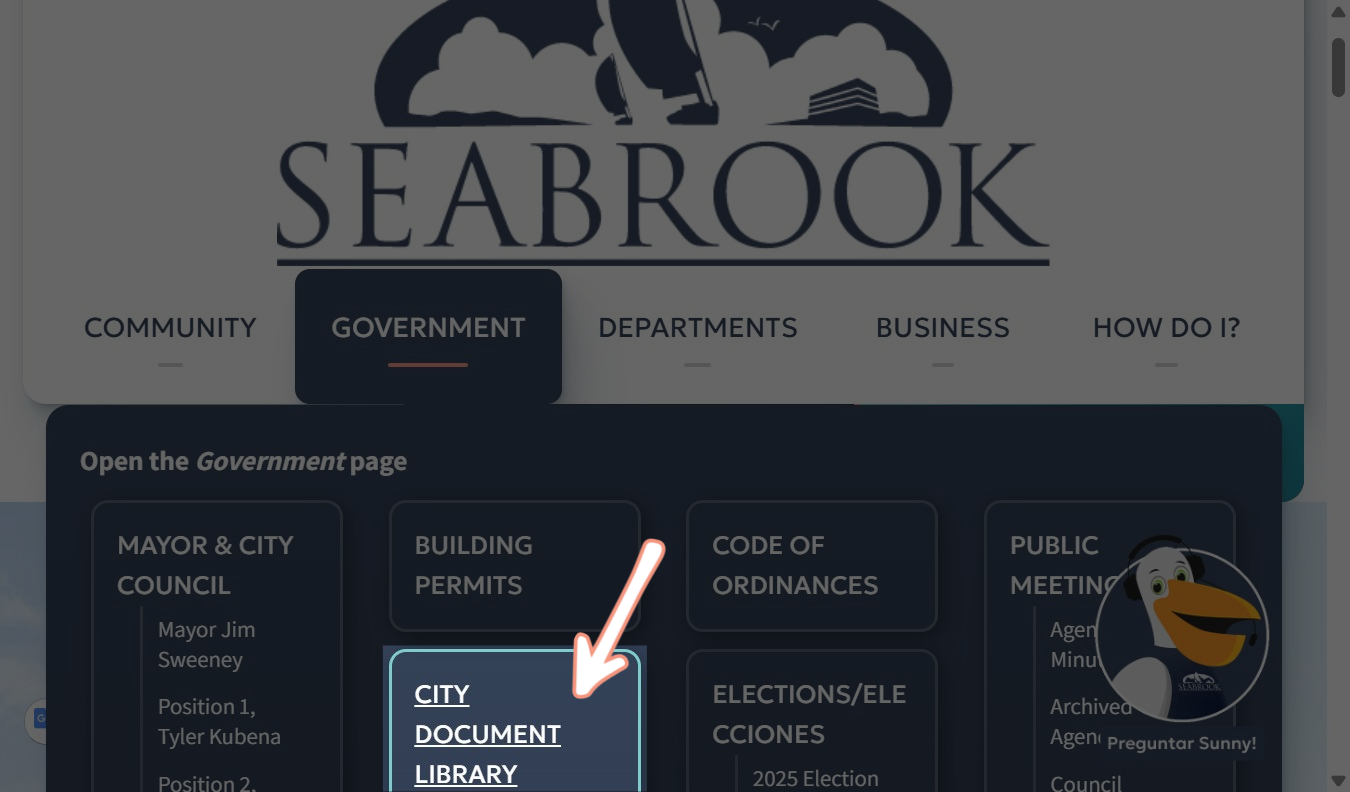Image resolution: width=1350 pixels, height=792 pixels.
Task: Click the scrollbar down arrow
Action: [x=1339, y=780]
